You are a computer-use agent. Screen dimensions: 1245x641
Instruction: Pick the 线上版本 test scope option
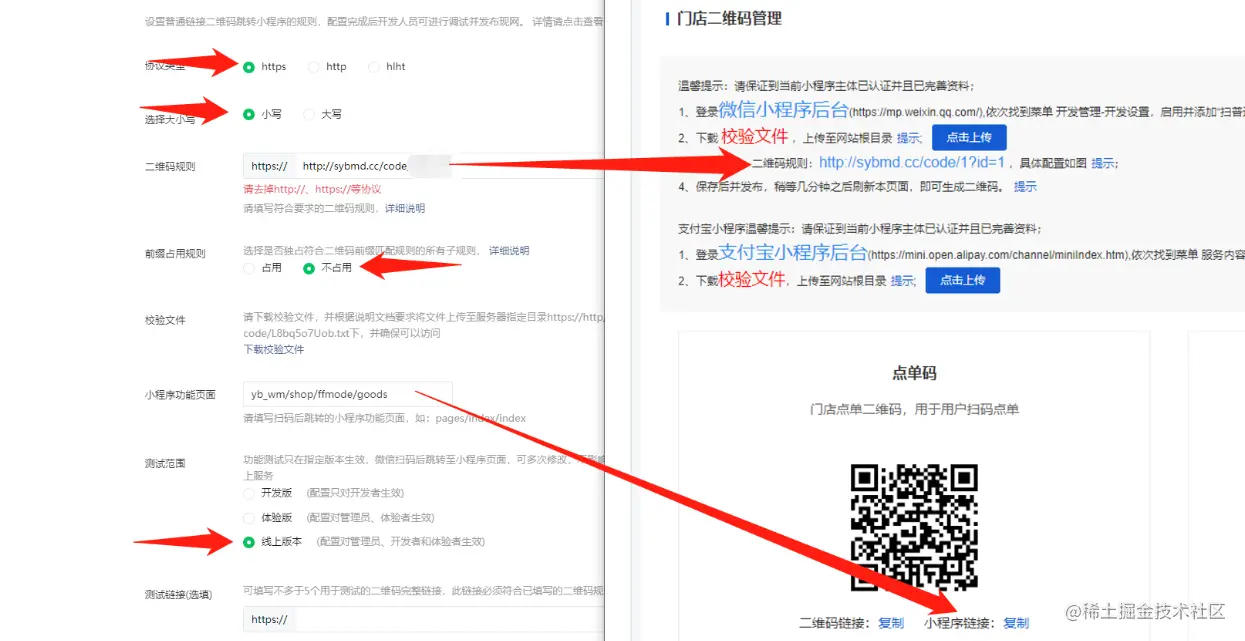(x=249, y=542)
